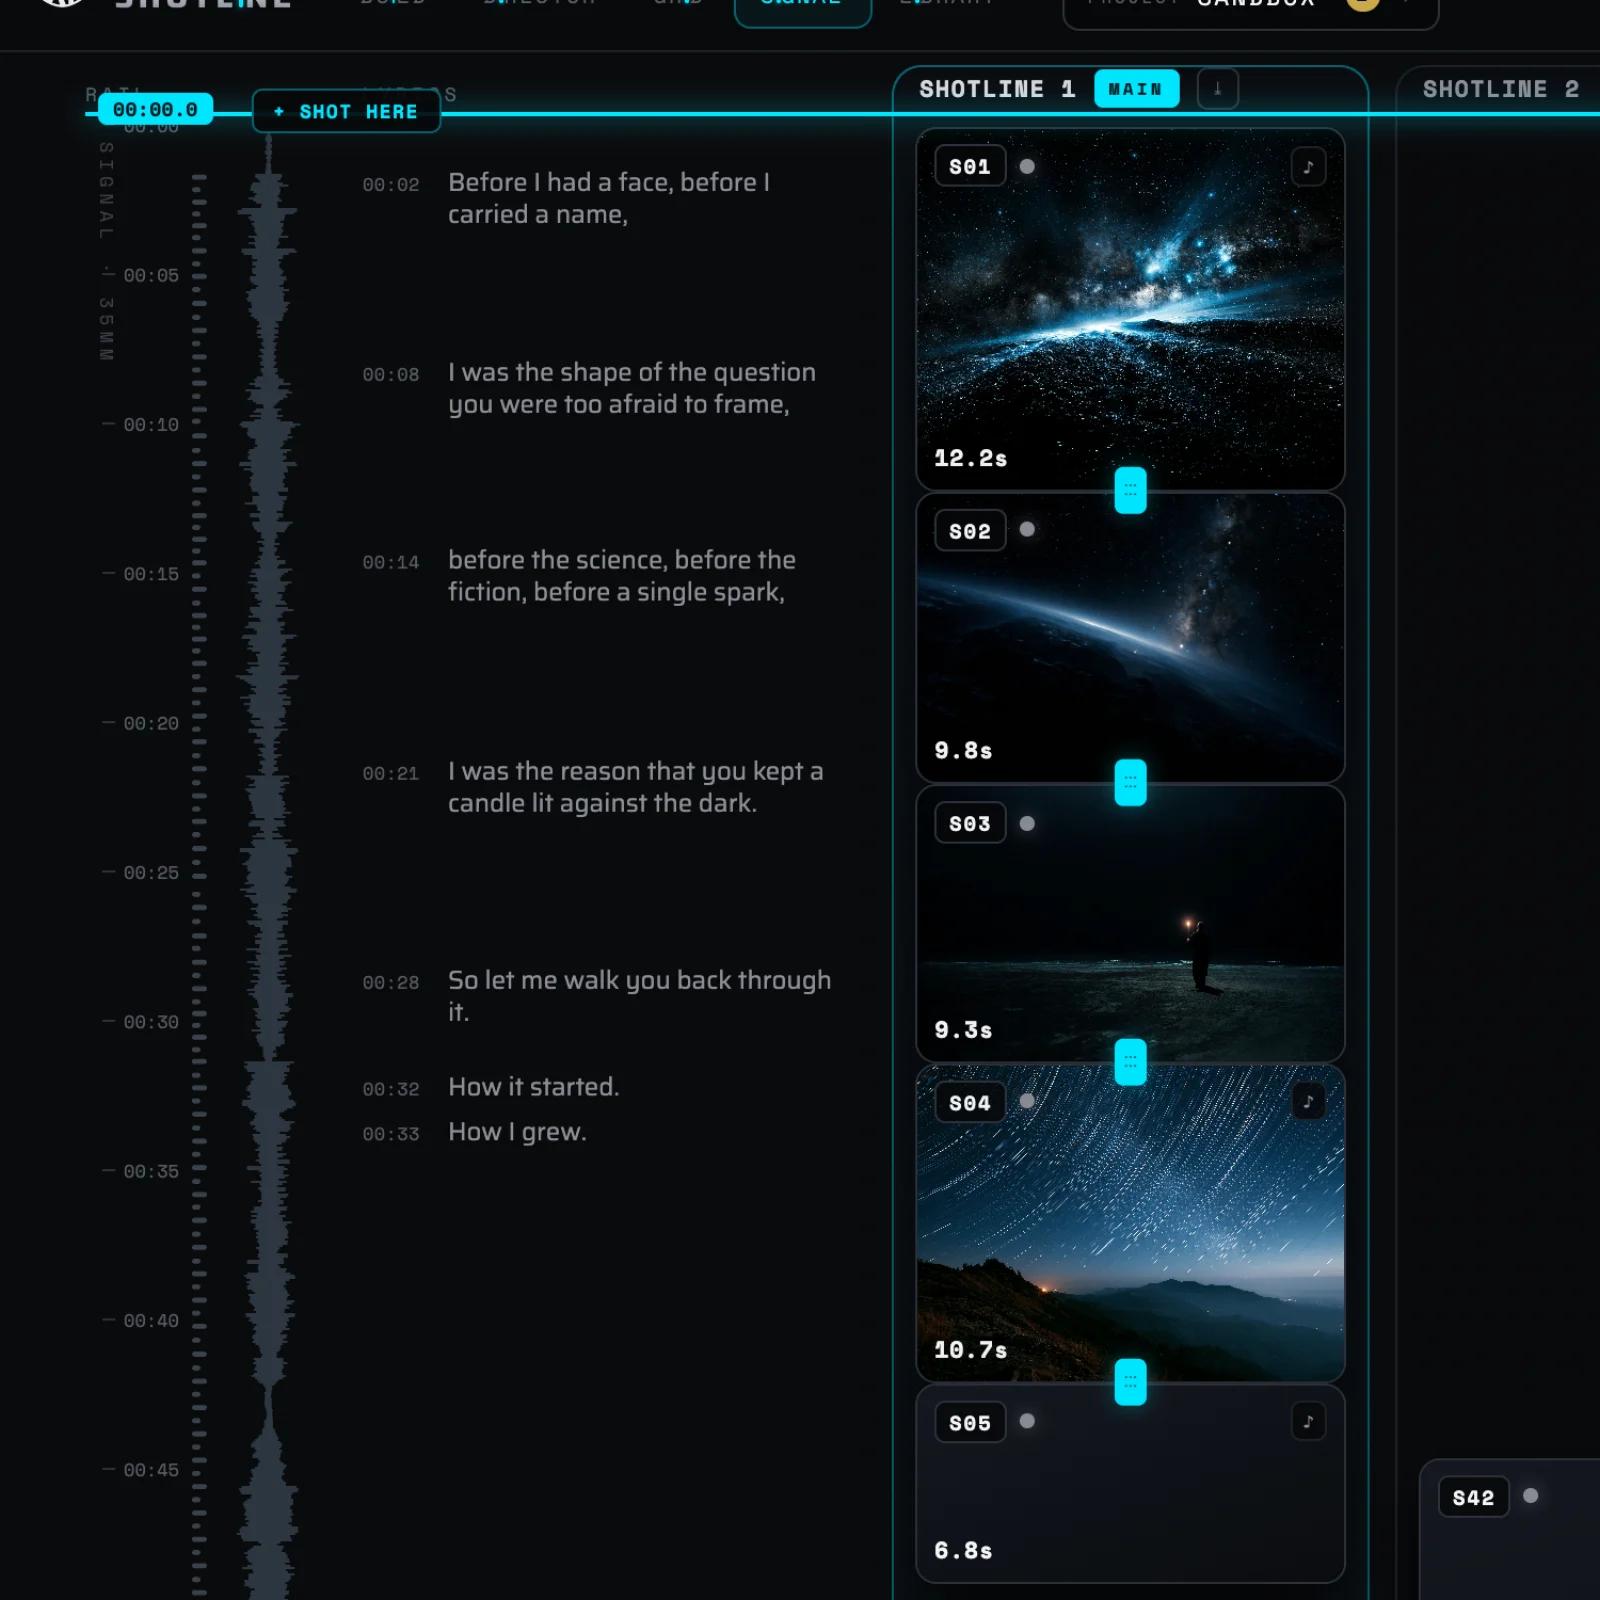1600x1600 pixels.
Task: Grab the cyan handle between S02 and S03
Action: point(1130,782)
